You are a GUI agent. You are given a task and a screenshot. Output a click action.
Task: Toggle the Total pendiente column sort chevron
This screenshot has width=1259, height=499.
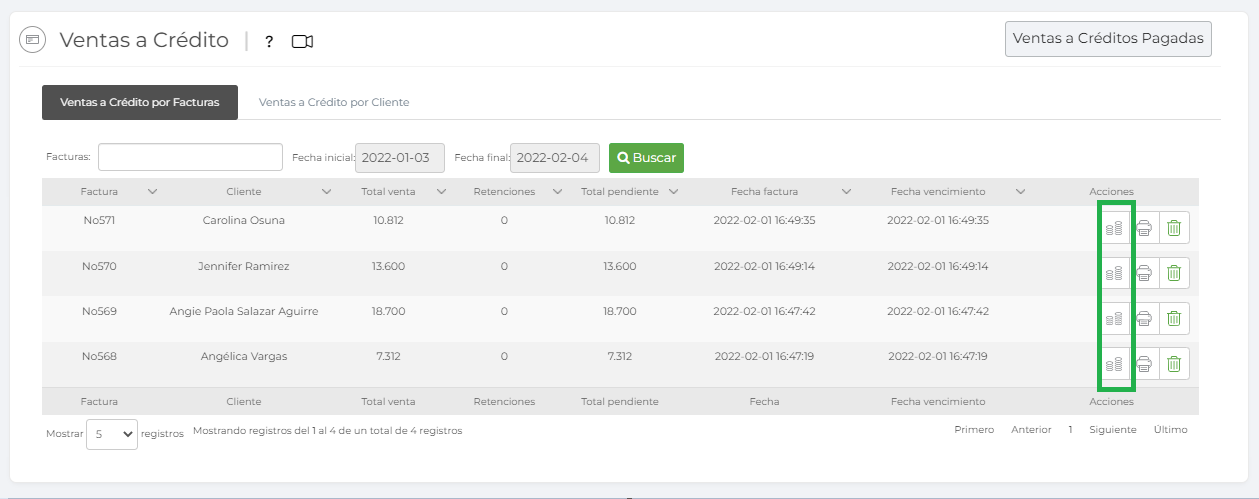674,191
